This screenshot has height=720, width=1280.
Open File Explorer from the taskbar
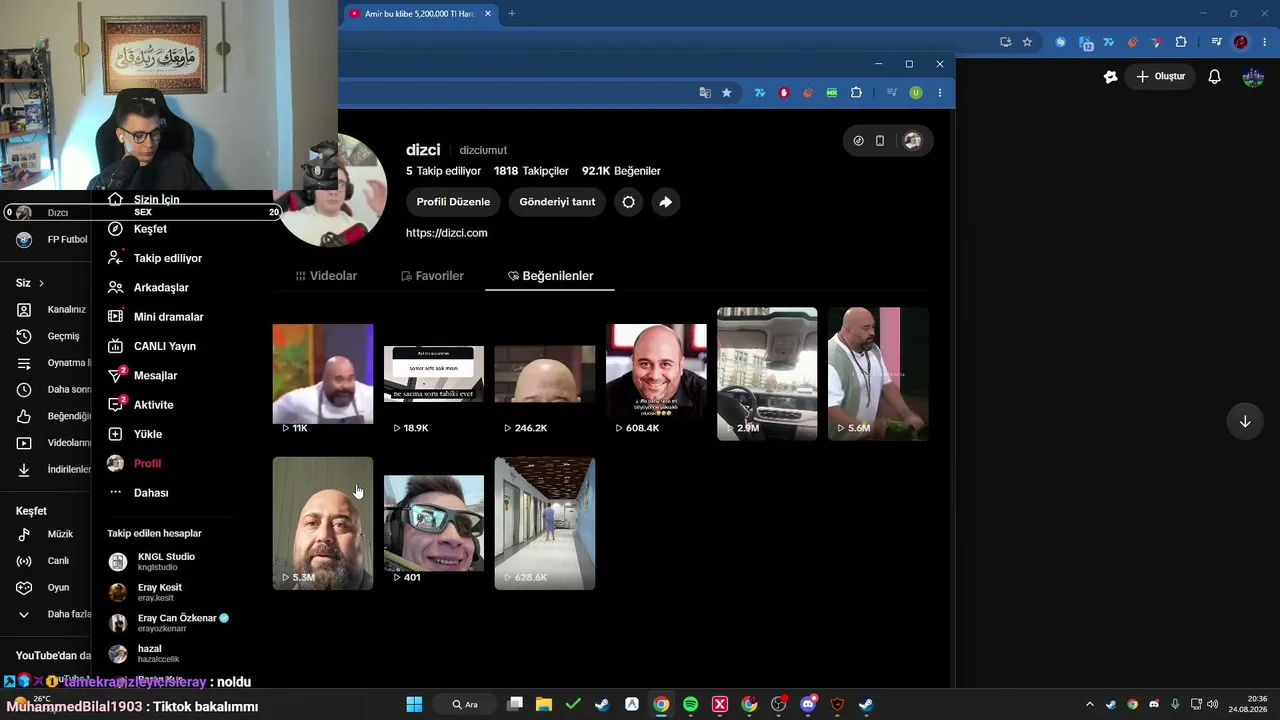tap(543, 704)
